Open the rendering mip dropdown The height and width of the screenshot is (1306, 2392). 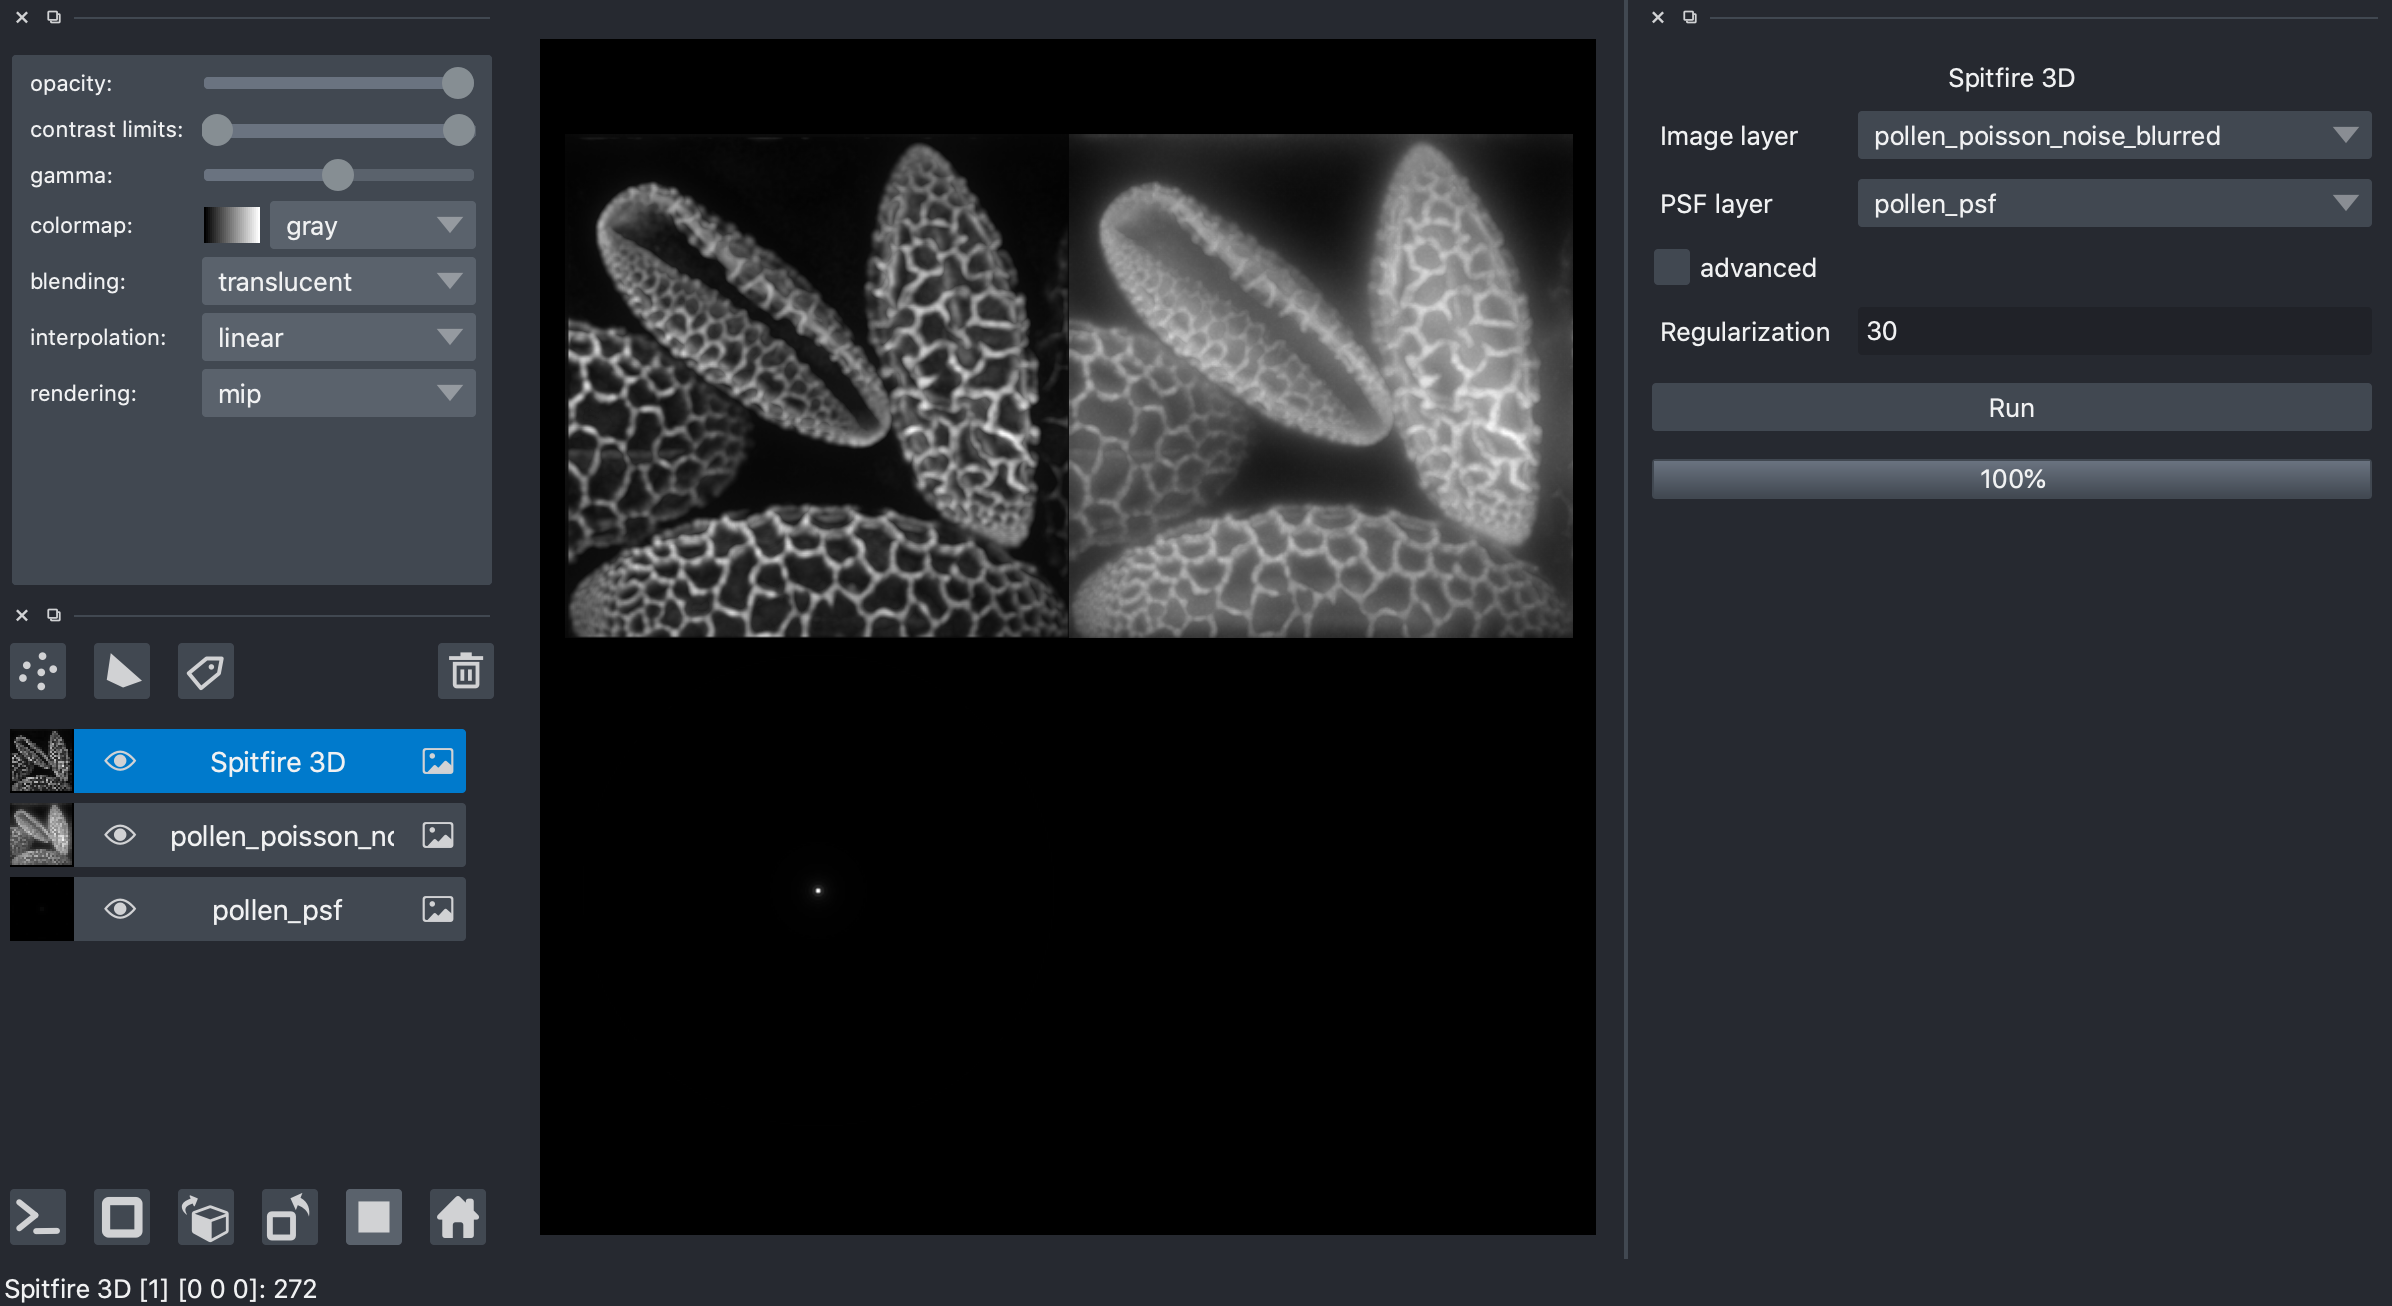point(338,394)
